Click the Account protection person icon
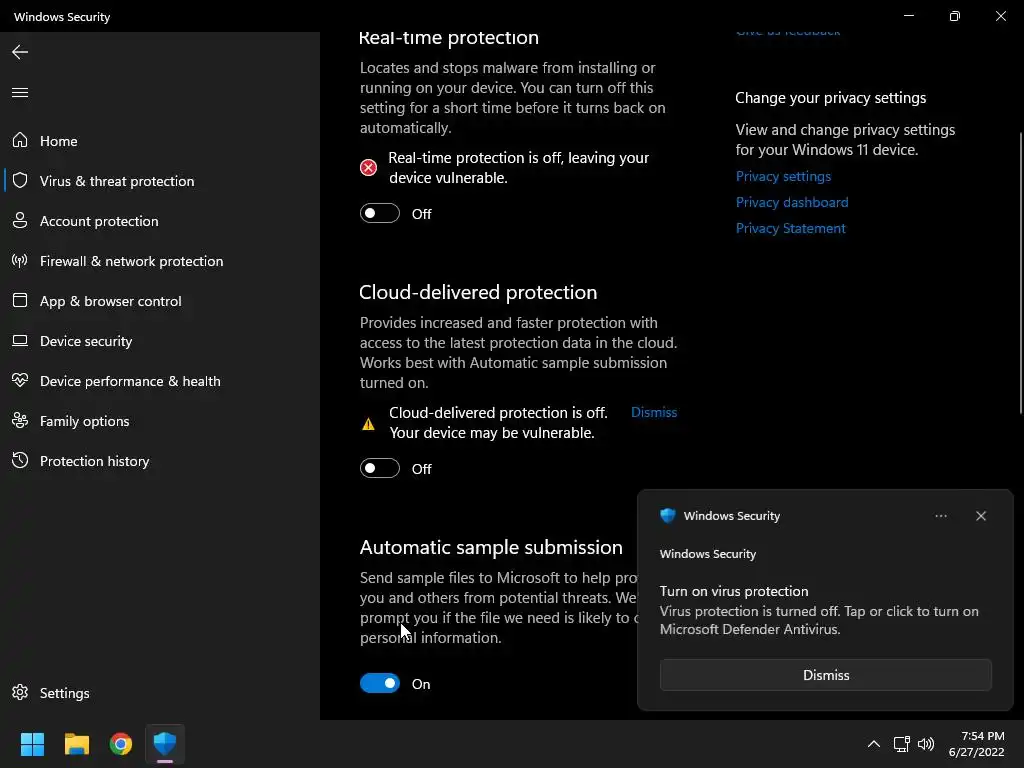The height and width of the screenshot is (768, 1024). [x=20, y=221]
